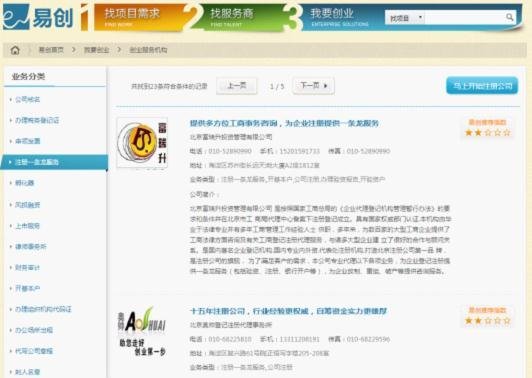Select the third sidebar category below 办理税务登记证

tap(27, 141)
